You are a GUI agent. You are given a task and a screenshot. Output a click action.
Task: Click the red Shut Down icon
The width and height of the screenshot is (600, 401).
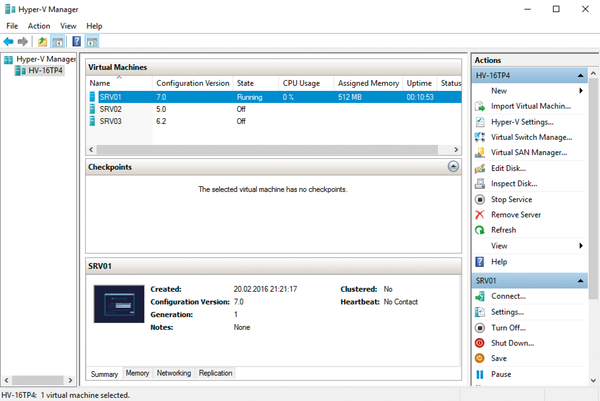[480, 343]
